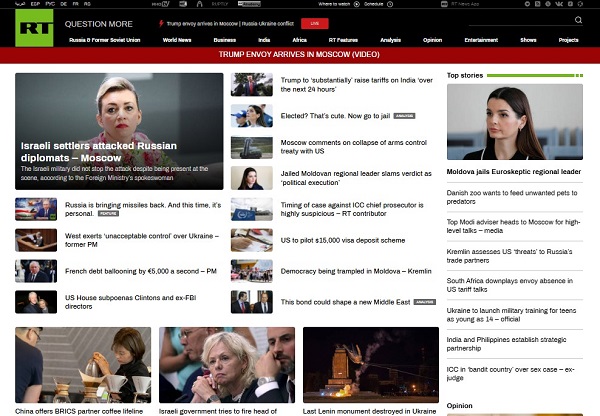Open 'India and Philippines establish strategic partnership'
This screenshot has height=416, width=600.
[x=506, y=344]
